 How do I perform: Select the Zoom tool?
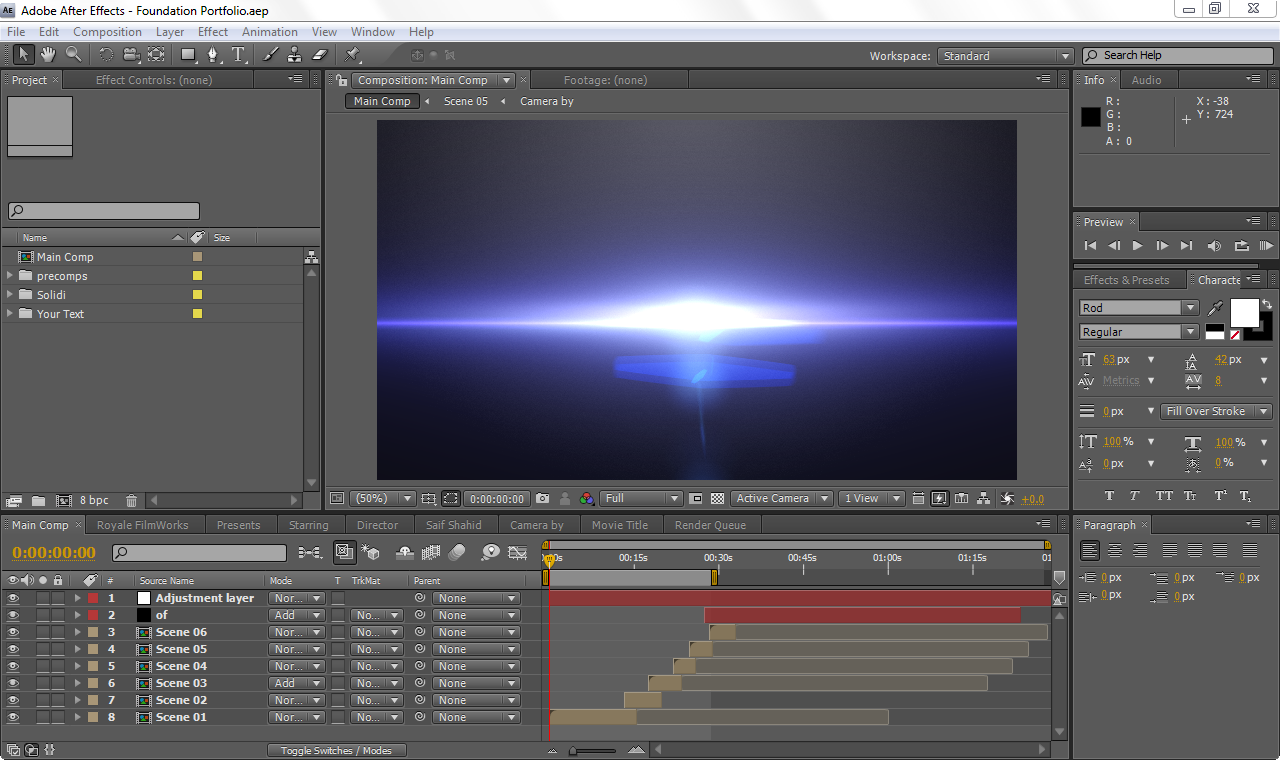coord(72,55)
